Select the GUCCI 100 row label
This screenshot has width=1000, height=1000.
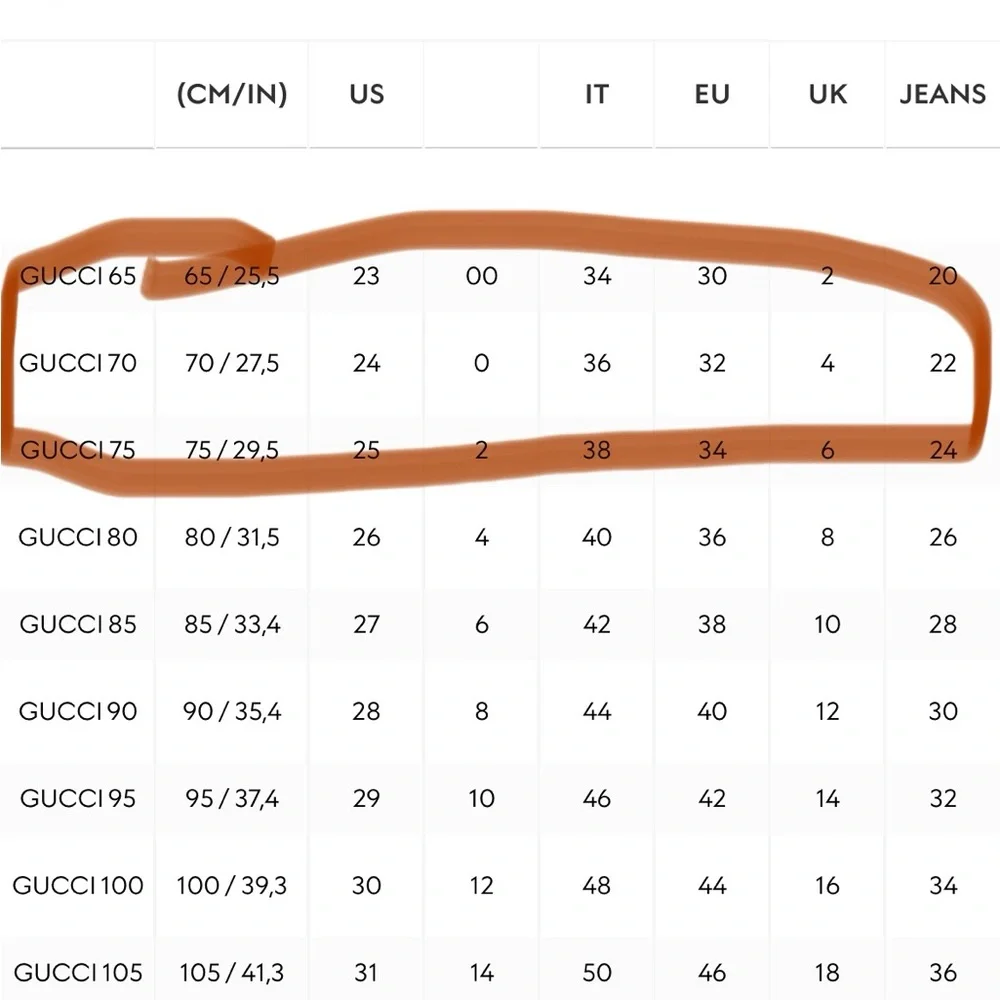(x=77, y=885)
